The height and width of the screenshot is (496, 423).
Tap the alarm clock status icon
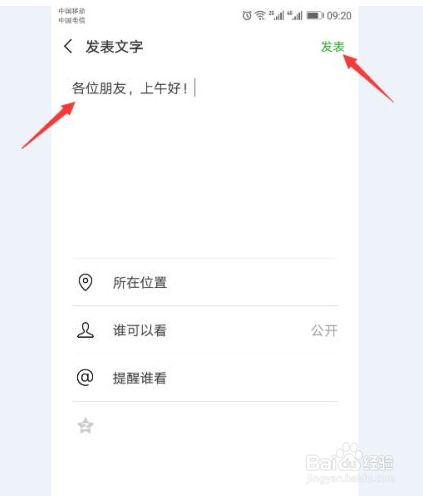[247, 15]
